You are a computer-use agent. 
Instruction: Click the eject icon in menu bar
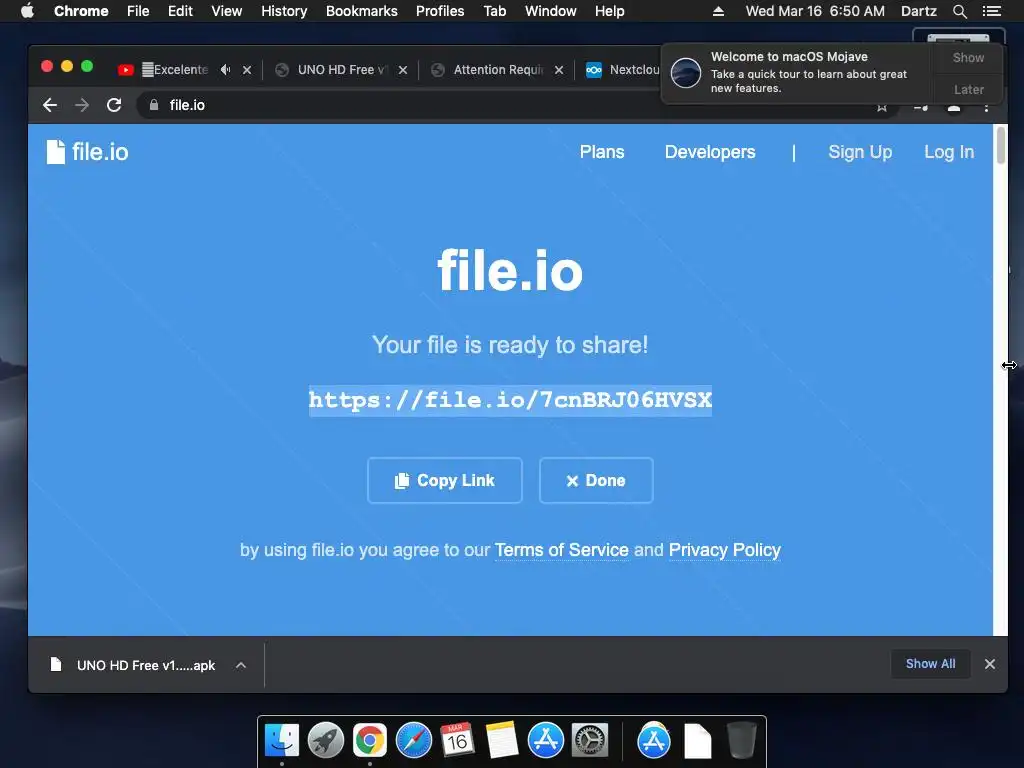coord(718,11)
